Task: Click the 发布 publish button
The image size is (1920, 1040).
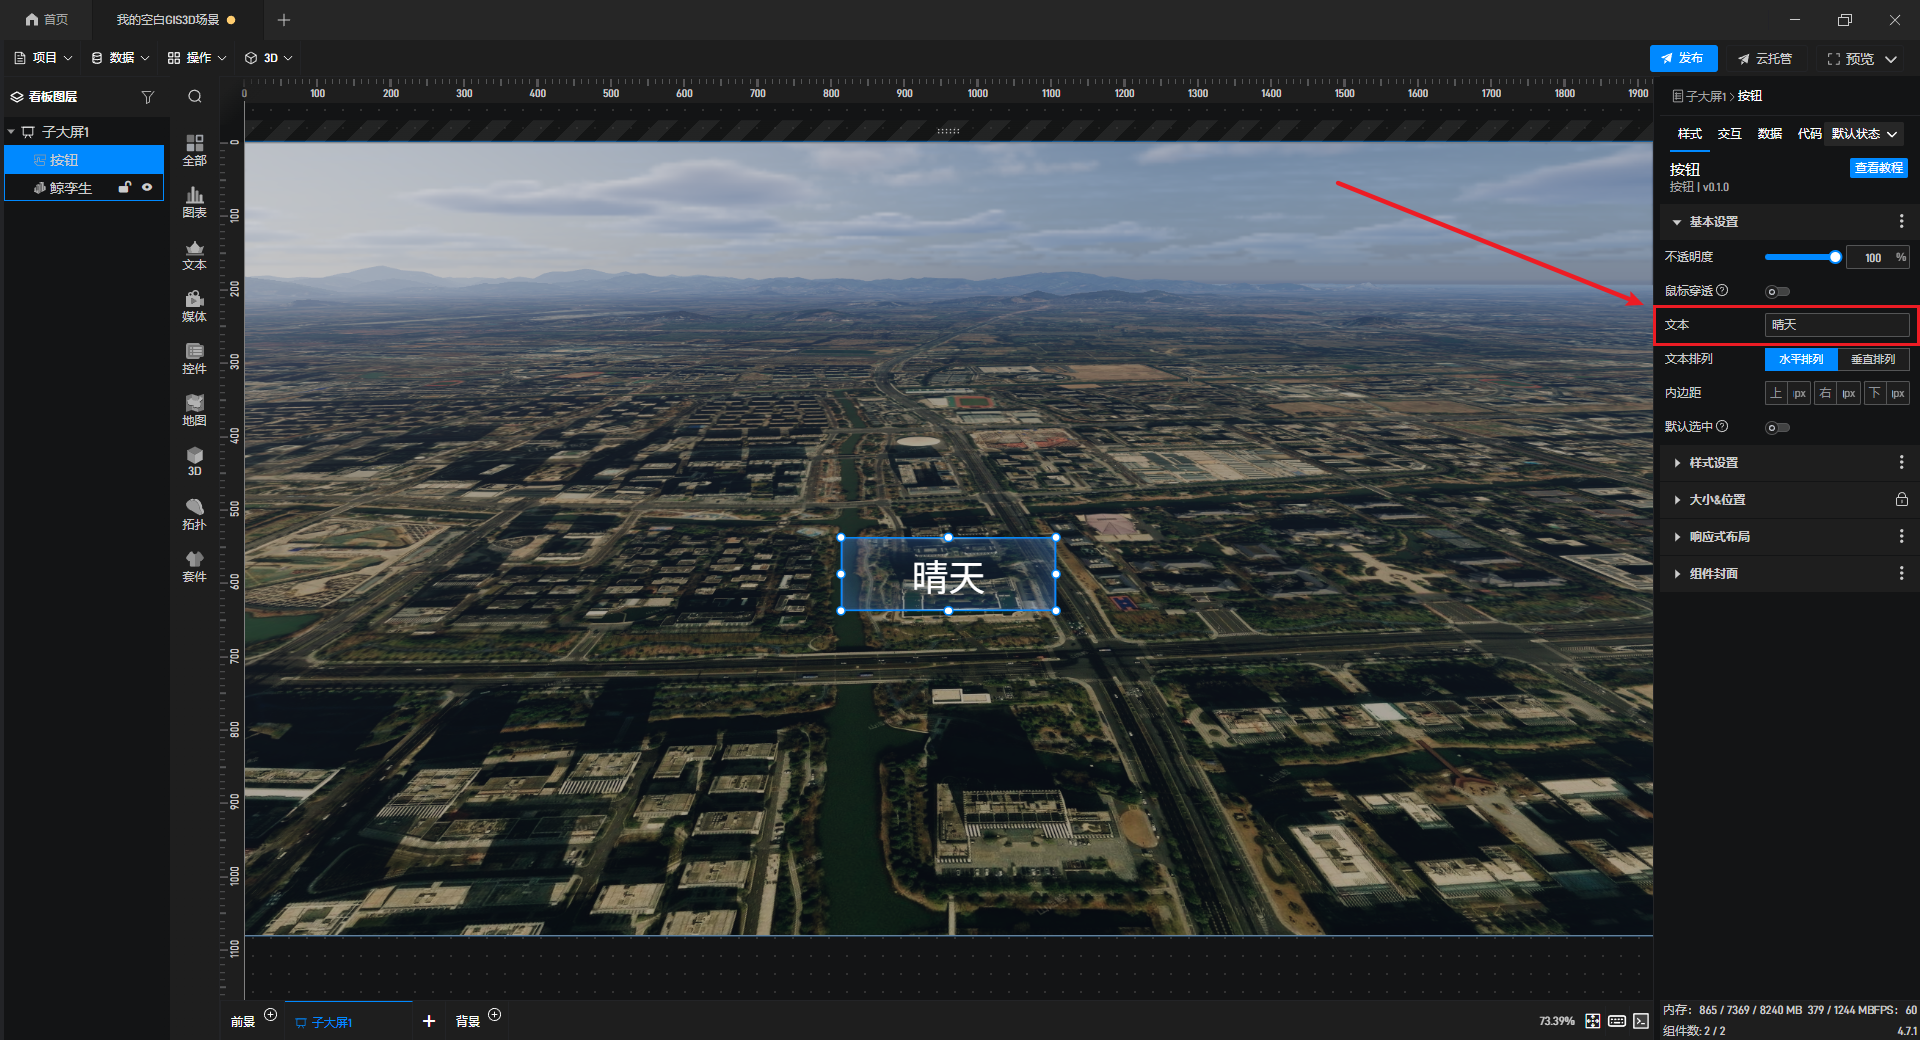Action: [1683, 58]
